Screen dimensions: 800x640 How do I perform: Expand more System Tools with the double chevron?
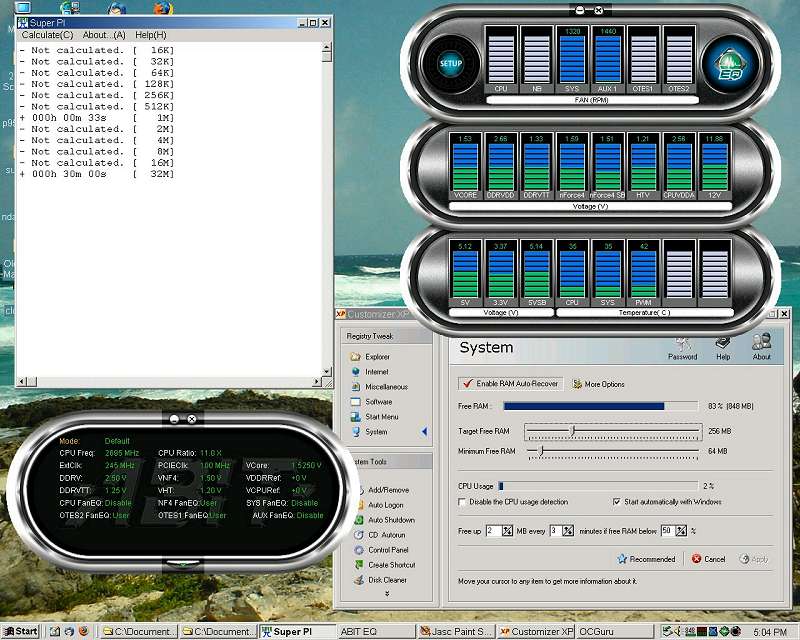point(387,594)
